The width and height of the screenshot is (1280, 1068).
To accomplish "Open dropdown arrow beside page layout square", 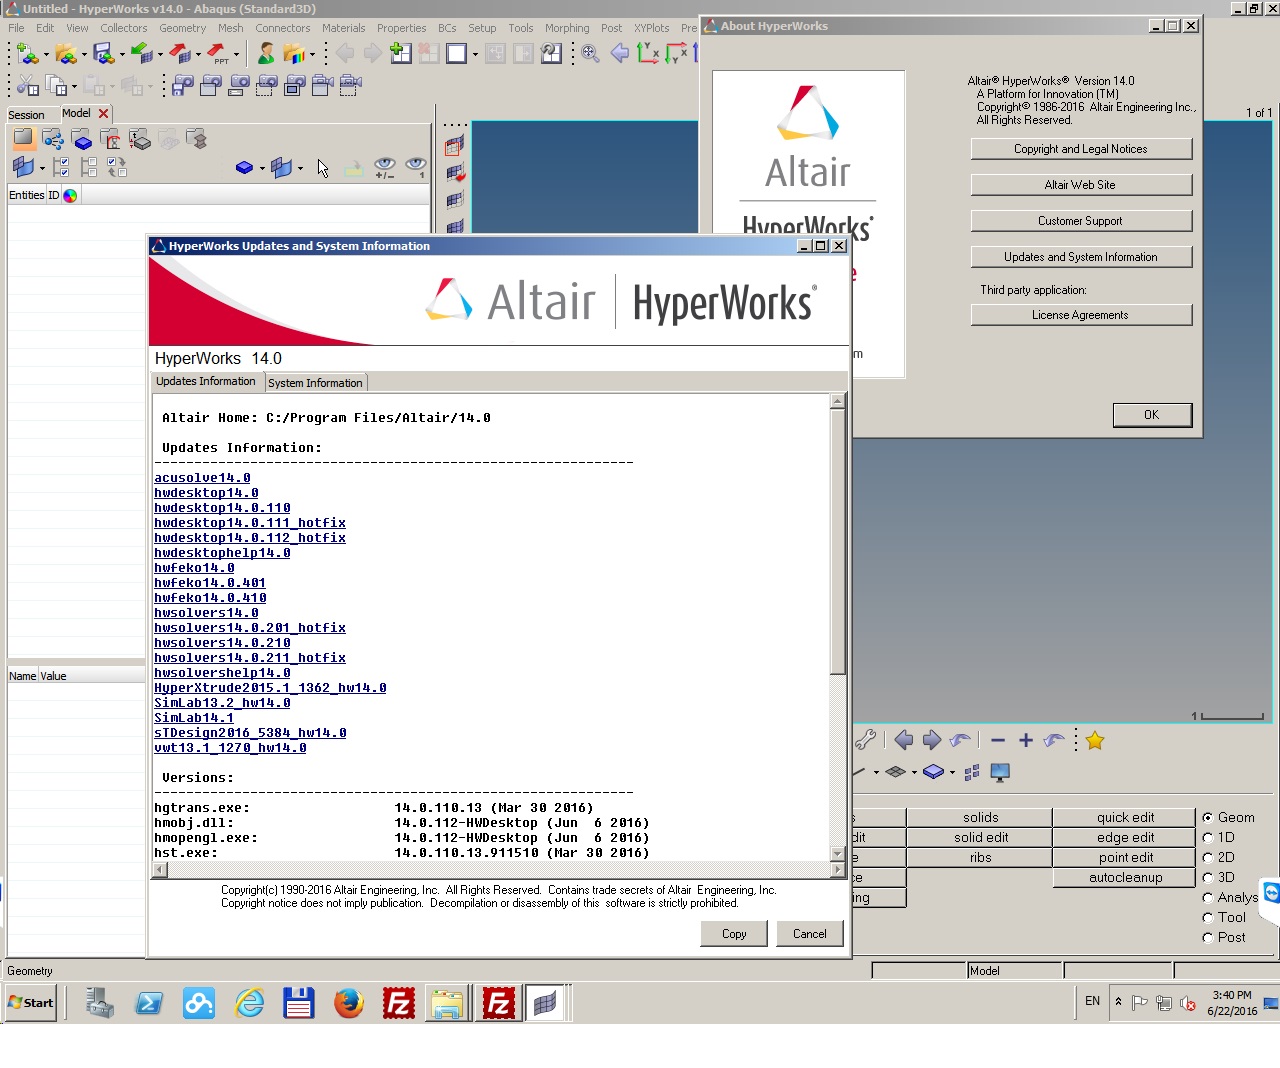I will pos(475,55).
